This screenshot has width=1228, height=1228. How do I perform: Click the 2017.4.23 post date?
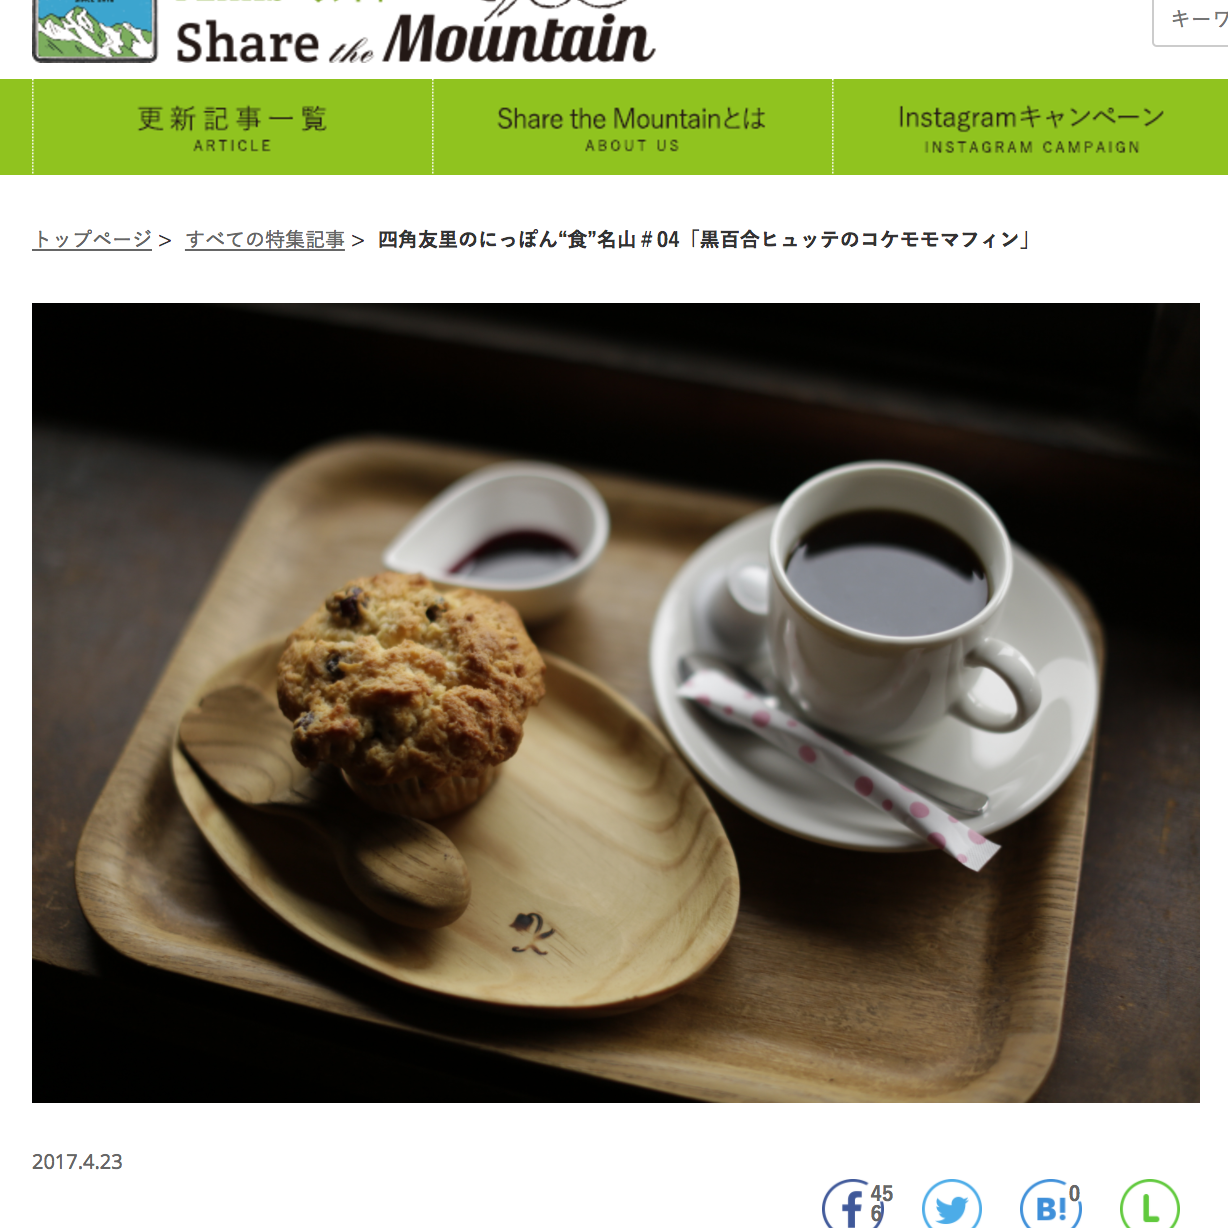77,1162
